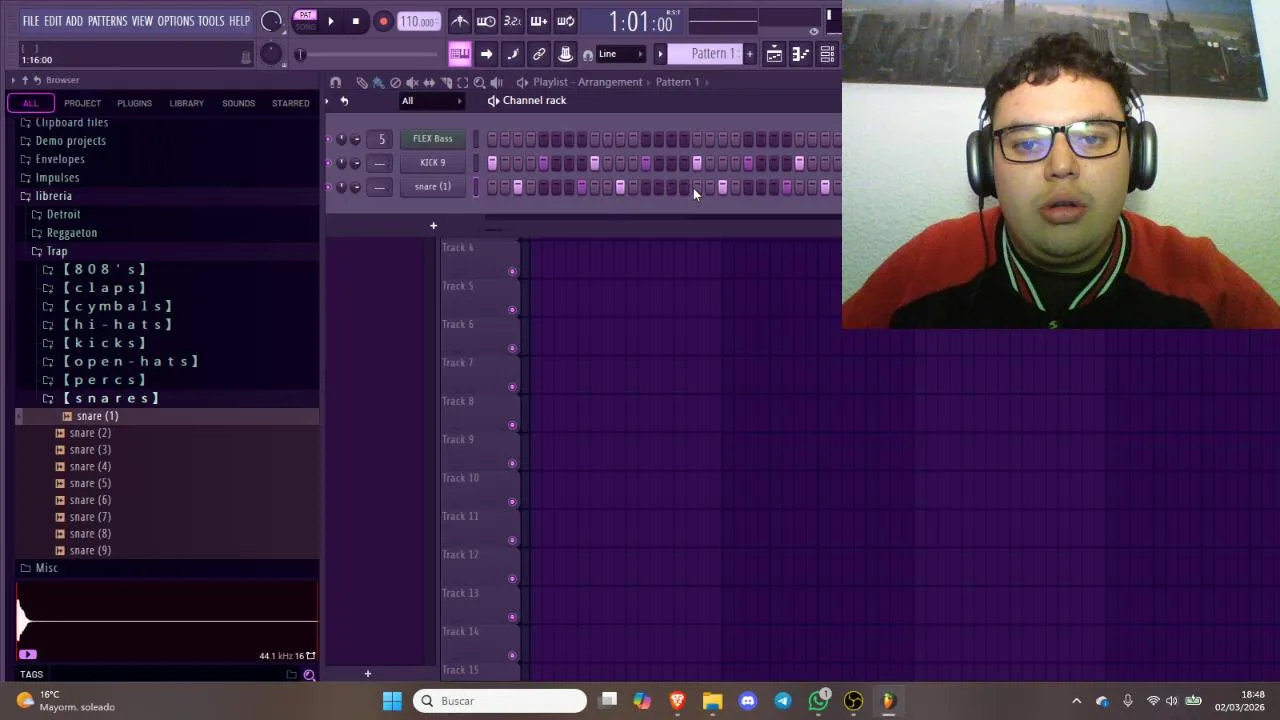
Task: Open the FILE menu
Action: point(31,21)
